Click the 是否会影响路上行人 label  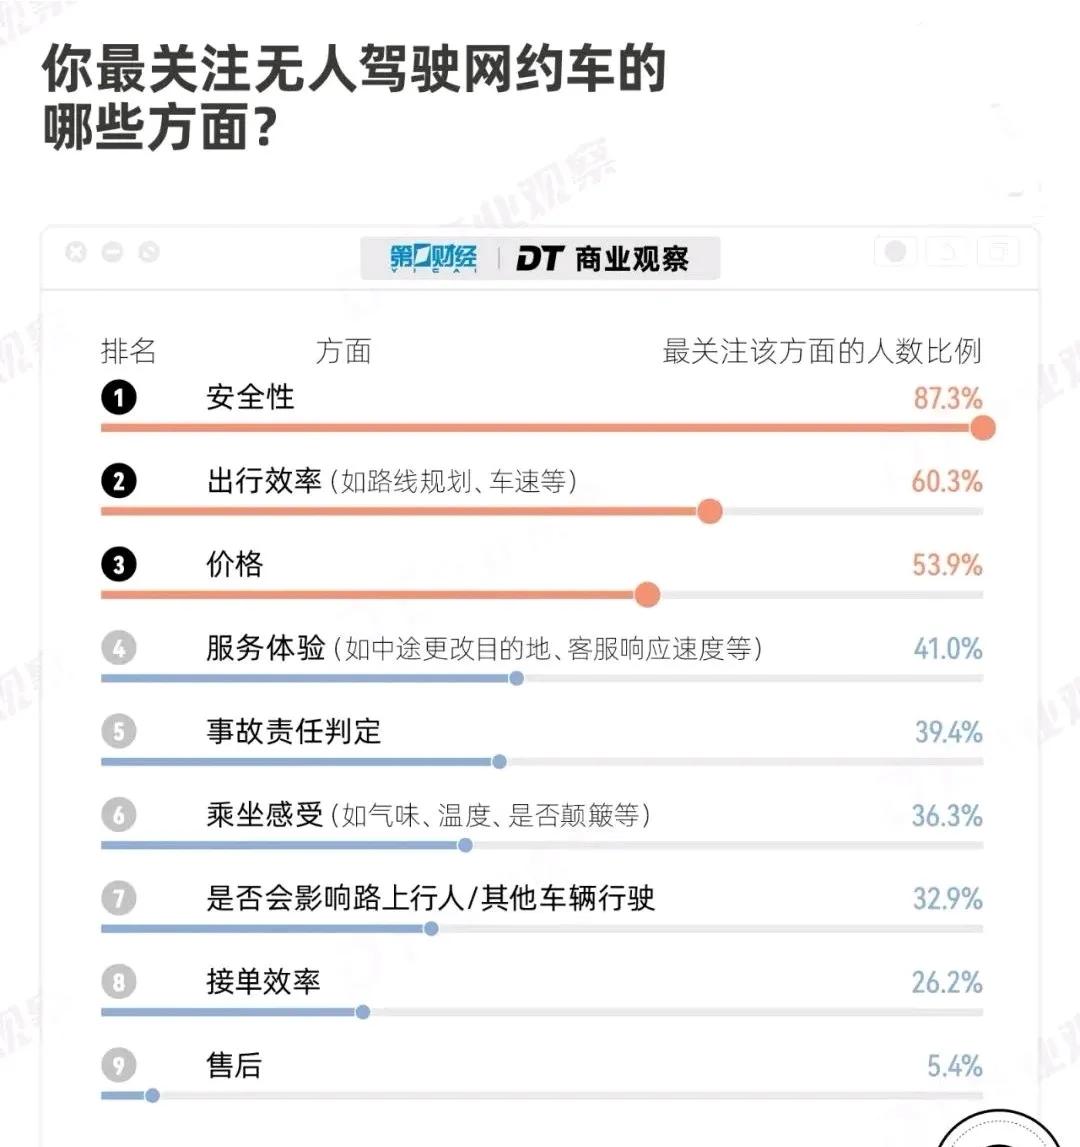431,898
